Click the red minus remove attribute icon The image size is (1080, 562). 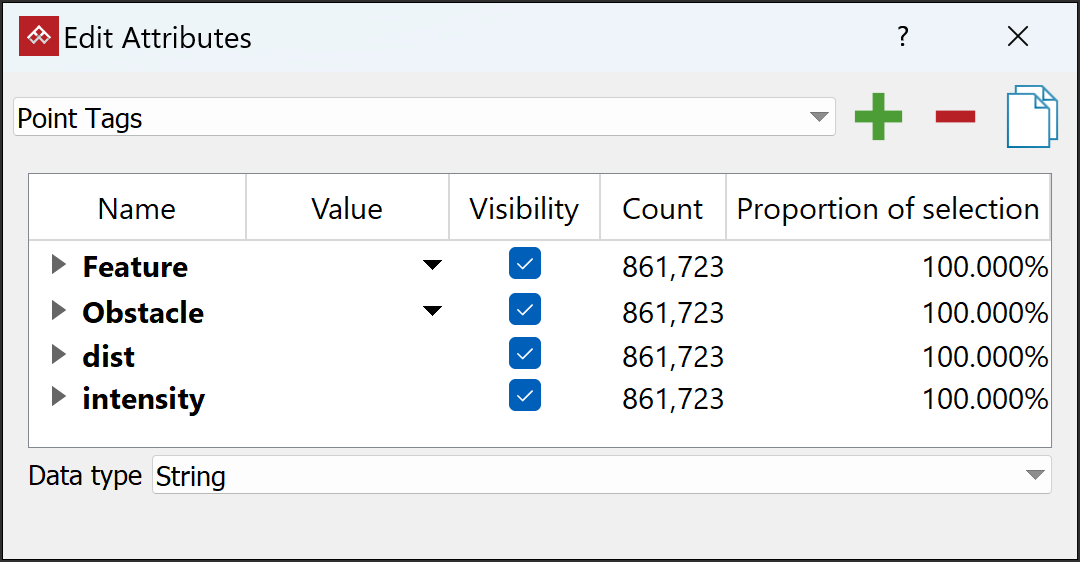click(x=955, y=117)
